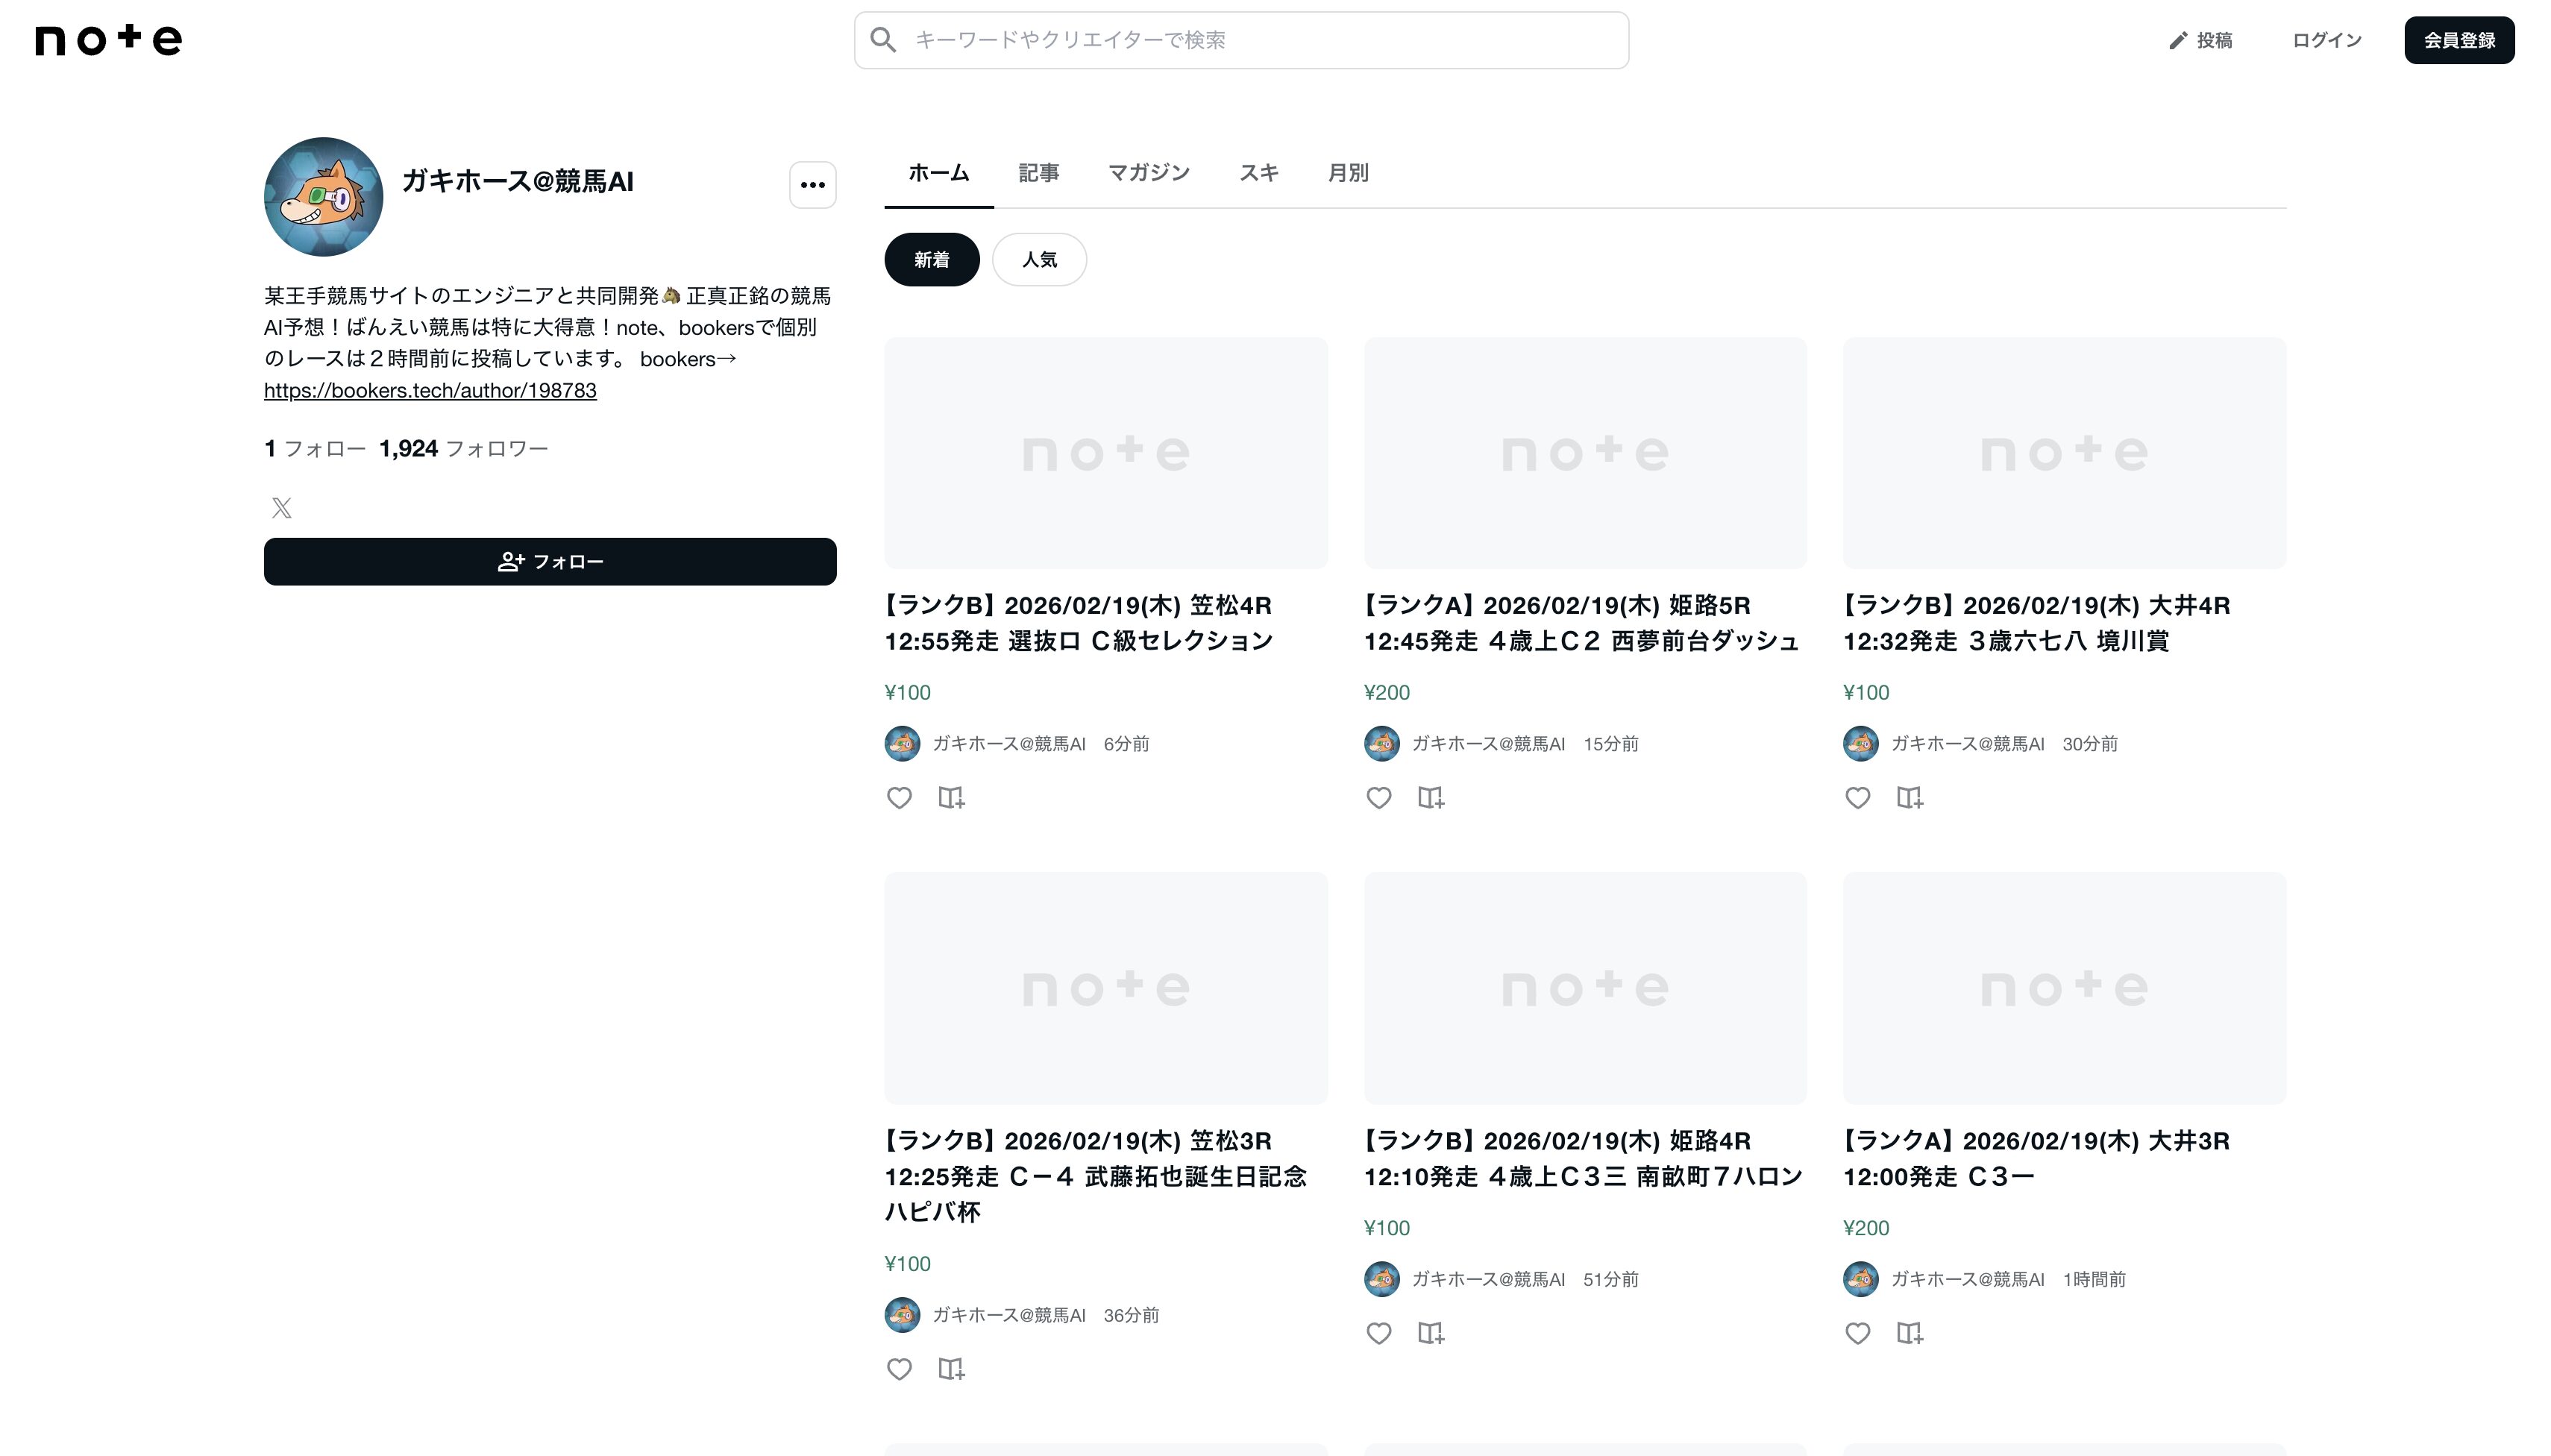Click the note logo in the header
The height and width of the screenshot is (1456, 2551).
pyautogui.click(x=108, y=40)
